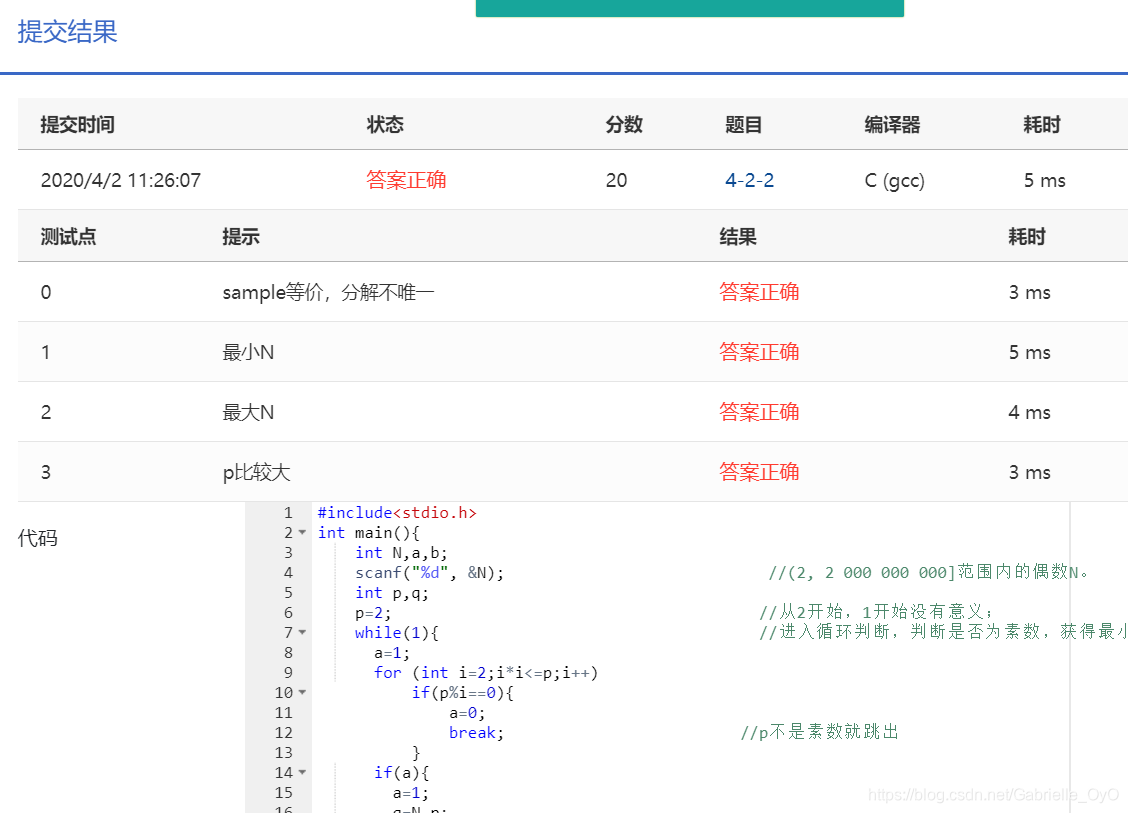
Task: Collapse the main function fold at line 2
Action: coord(301,532)
